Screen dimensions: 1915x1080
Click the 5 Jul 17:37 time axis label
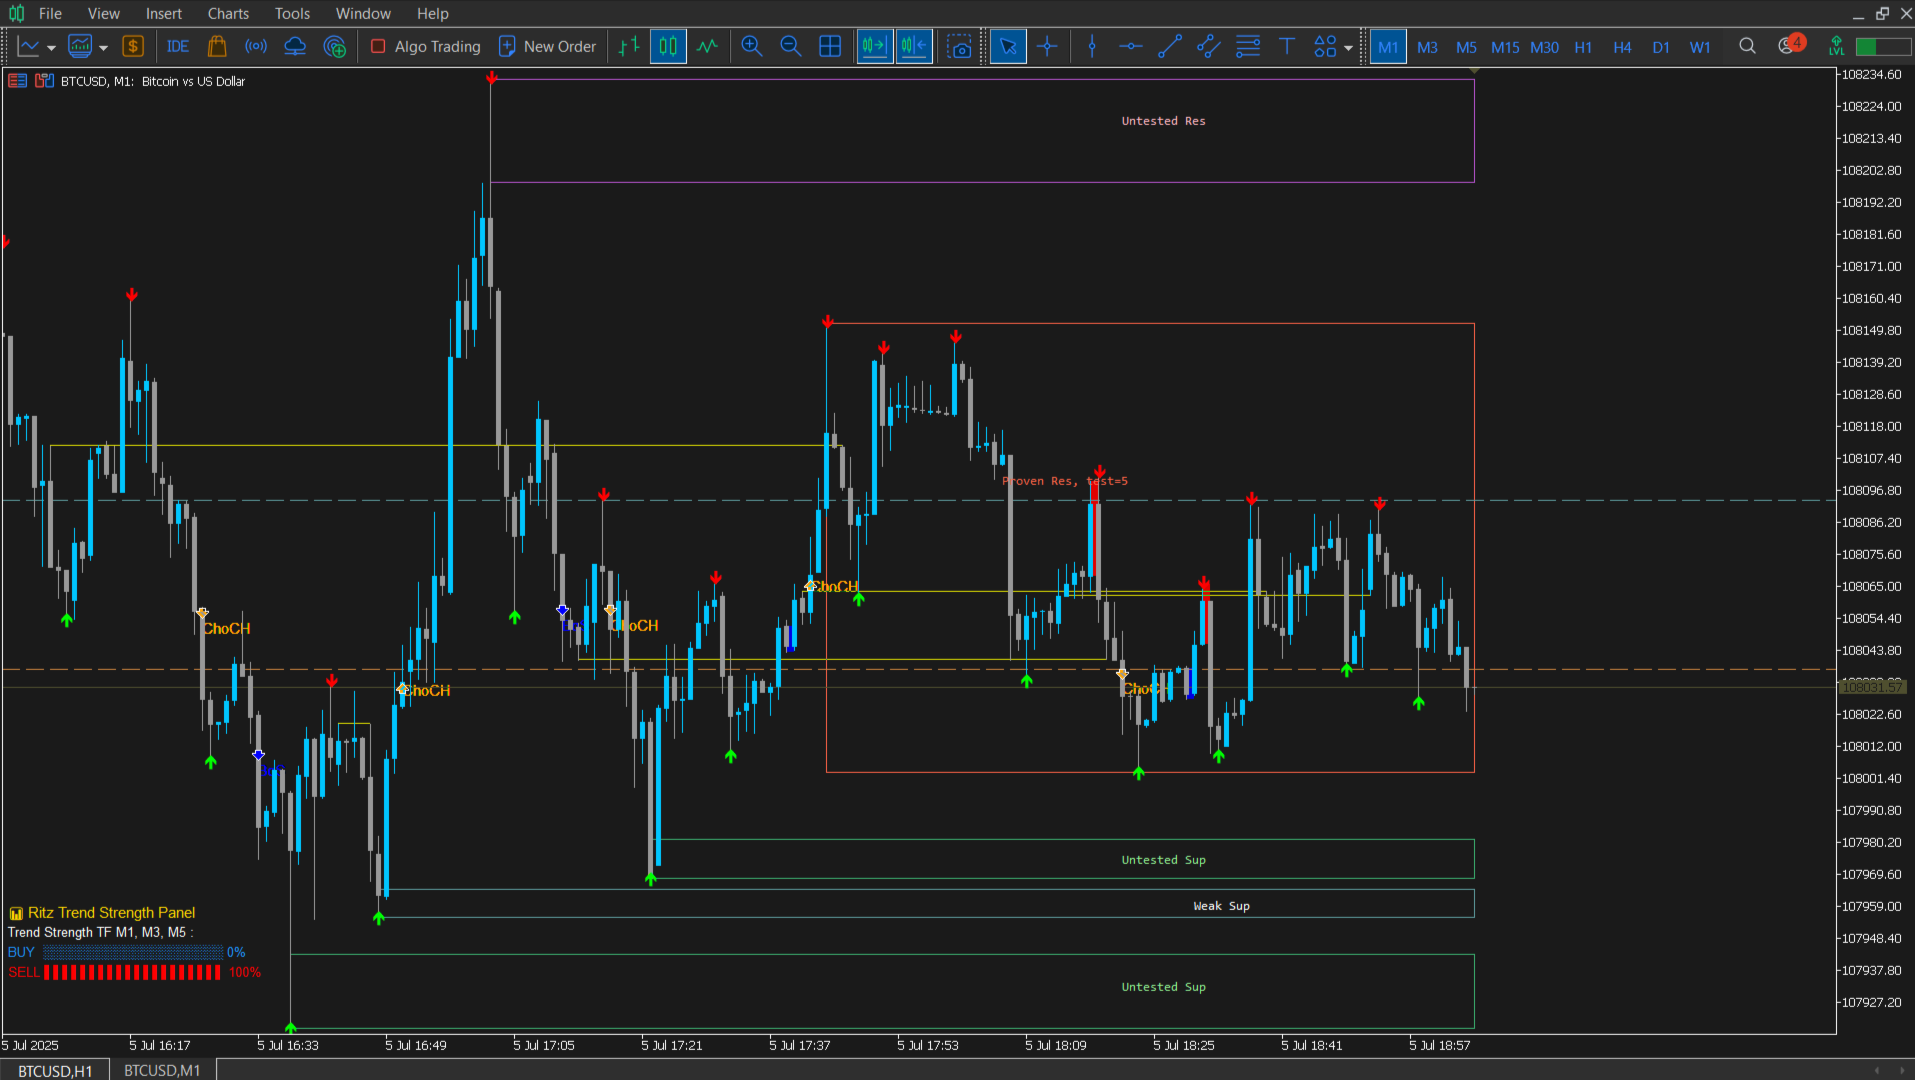tap(800, 1045)
